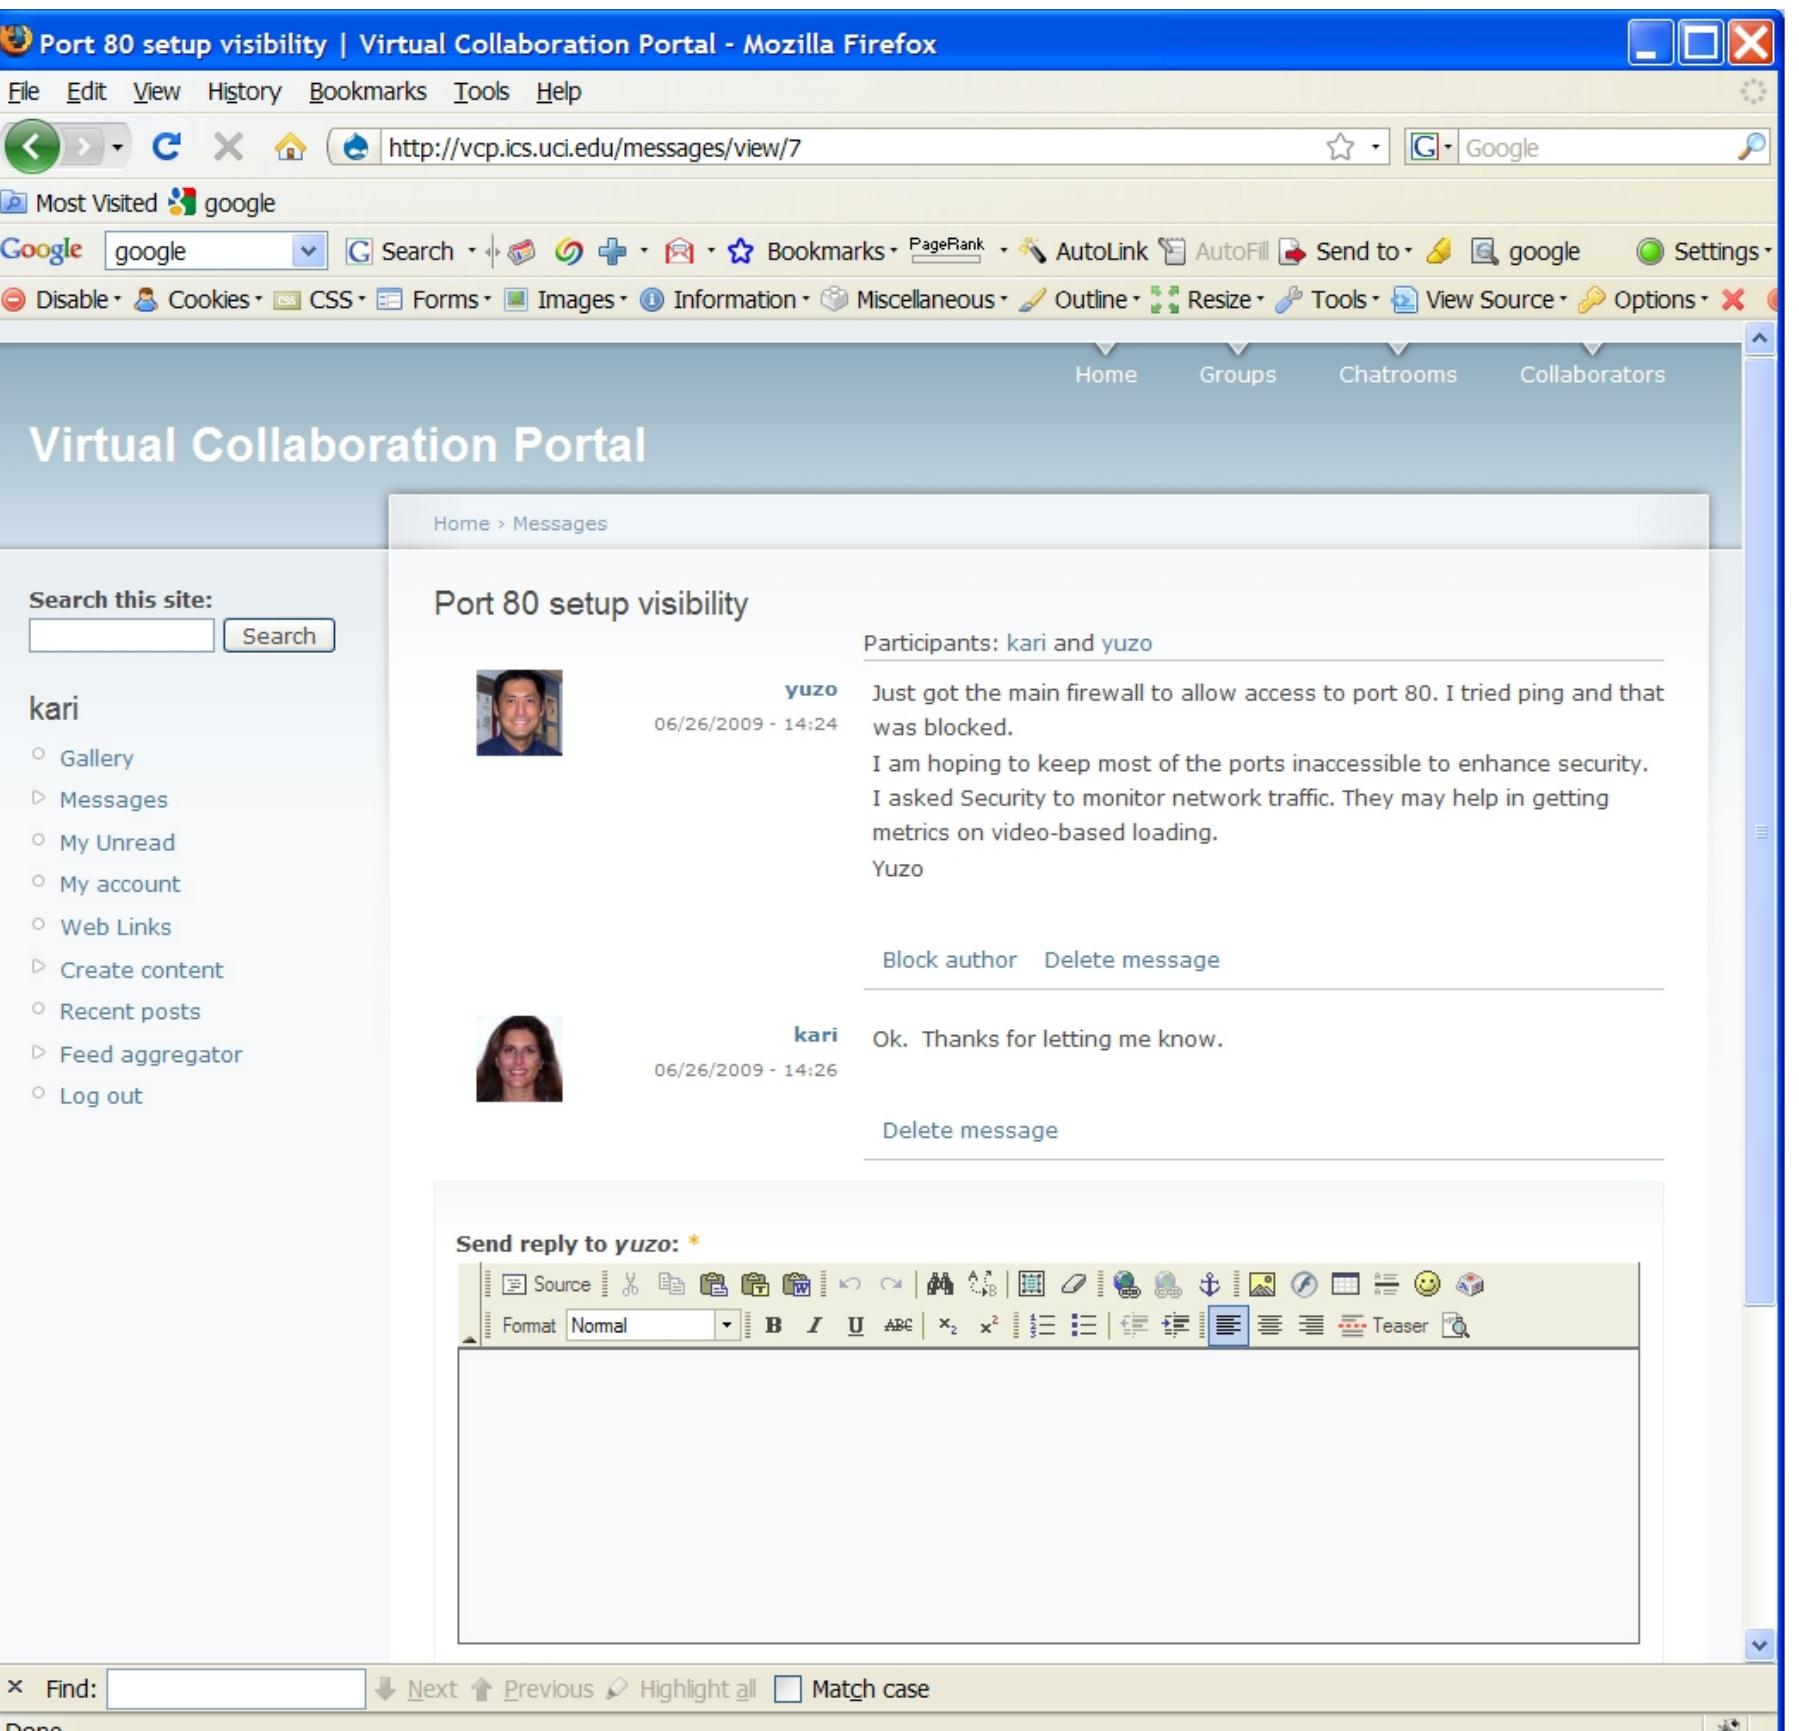
Task: Click the reply message text area
Action: tap(1048, 1497)
